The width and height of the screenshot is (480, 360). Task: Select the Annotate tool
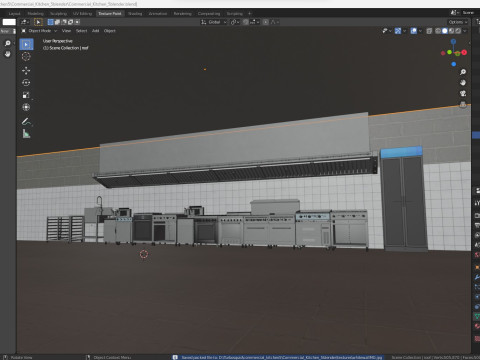click(x=26, y=122)
